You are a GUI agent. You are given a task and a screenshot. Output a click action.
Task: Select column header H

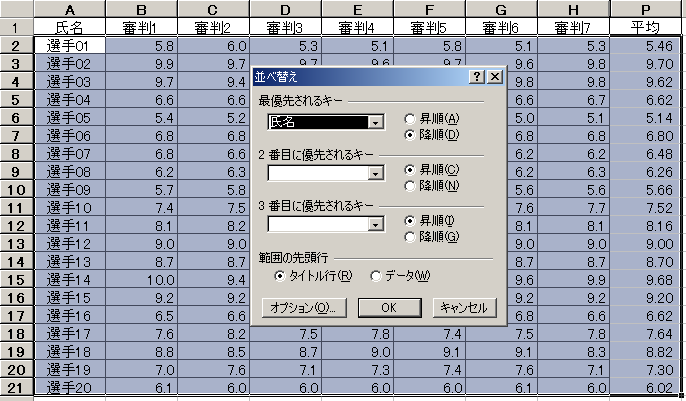tap(574, 9)
